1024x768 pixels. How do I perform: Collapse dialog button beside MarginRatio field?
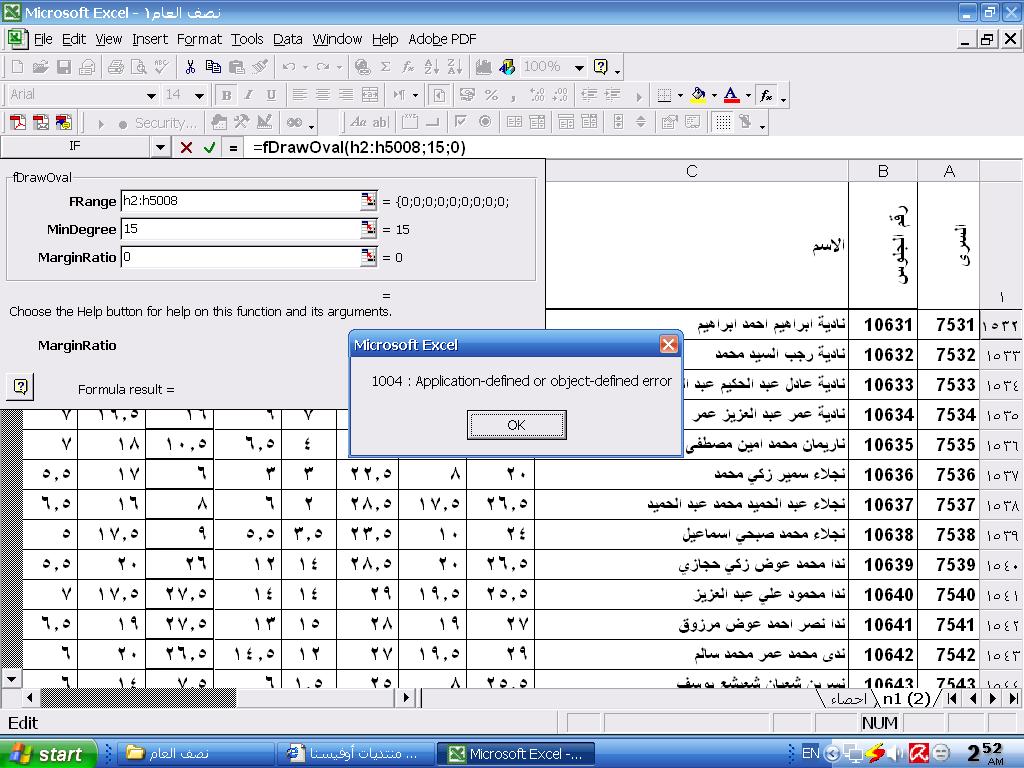[x=368, y=257]
